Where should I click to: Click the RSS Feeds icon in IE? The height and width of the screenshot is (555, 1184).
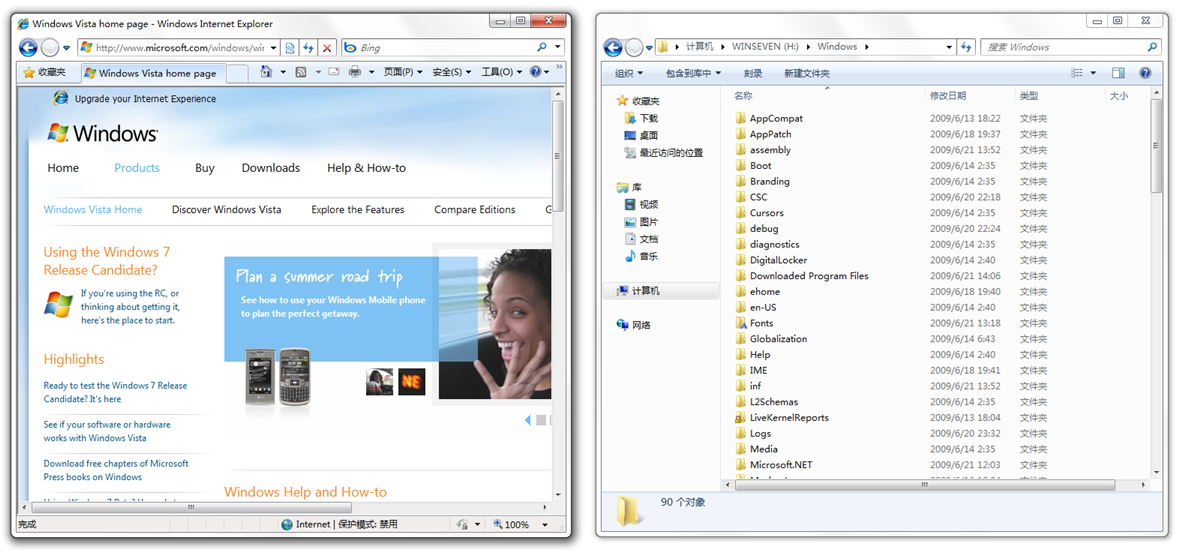pos(300,72)
